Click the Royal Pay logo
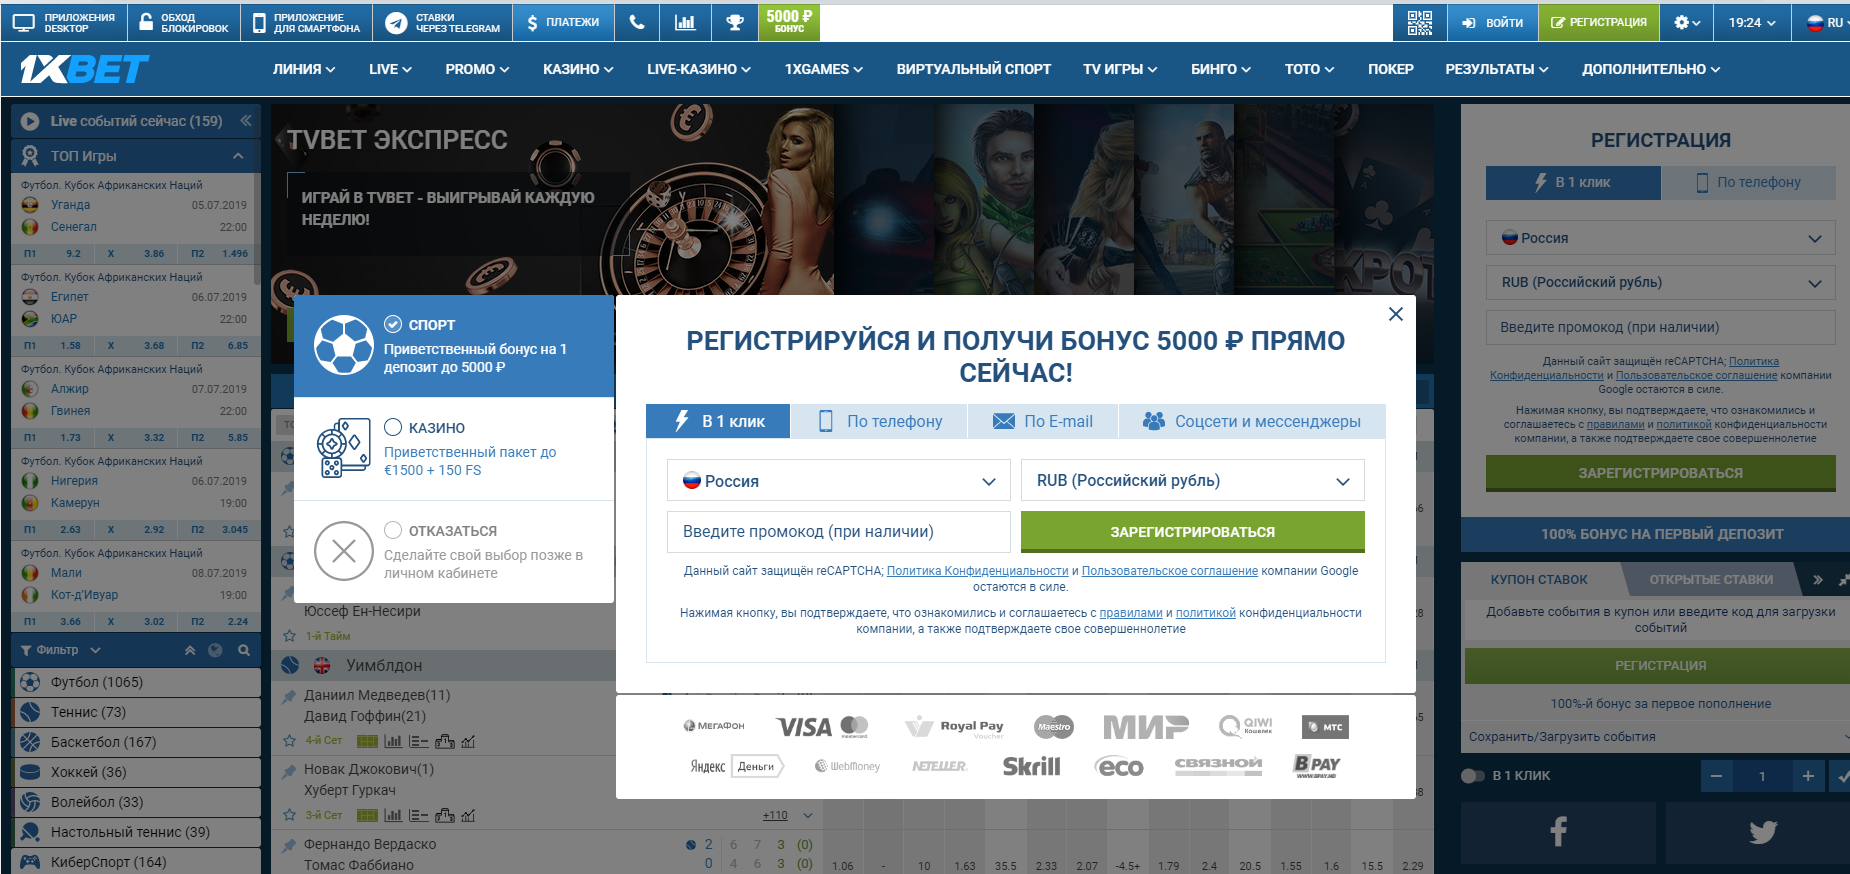1850x874 pixels. (x=954, y=727)
